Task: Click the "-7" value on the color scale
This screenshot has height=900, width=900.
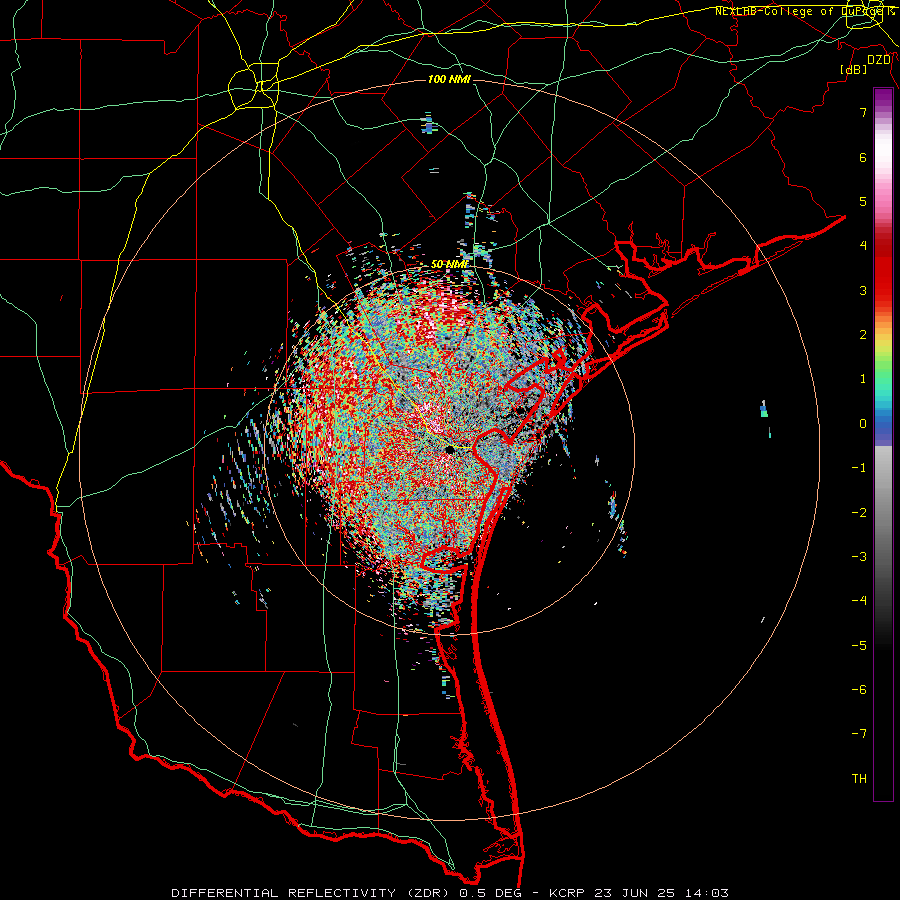Action: coord(859,734)
